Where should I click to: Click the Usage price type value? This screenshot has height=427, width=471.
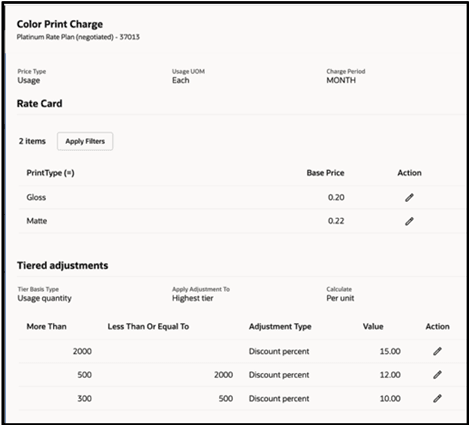click(29, 80)
